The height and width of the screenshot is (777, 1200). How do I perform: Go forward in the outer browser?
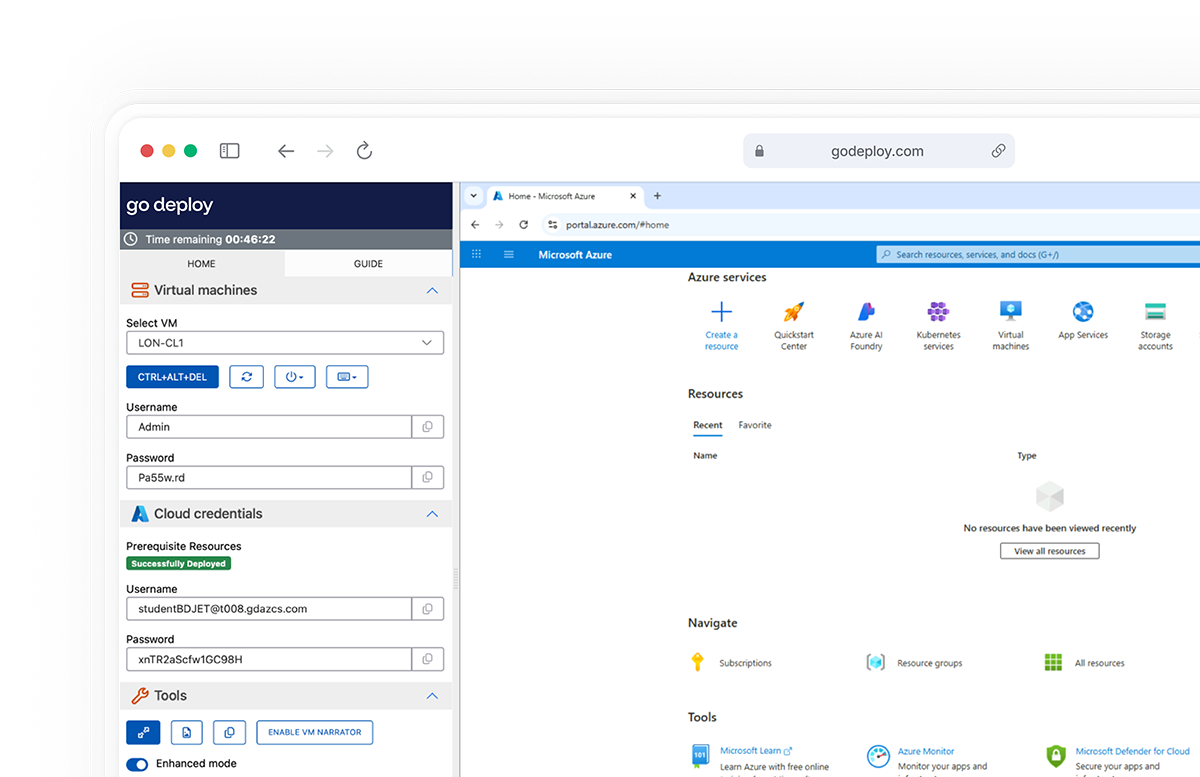[x=325, y=151]
